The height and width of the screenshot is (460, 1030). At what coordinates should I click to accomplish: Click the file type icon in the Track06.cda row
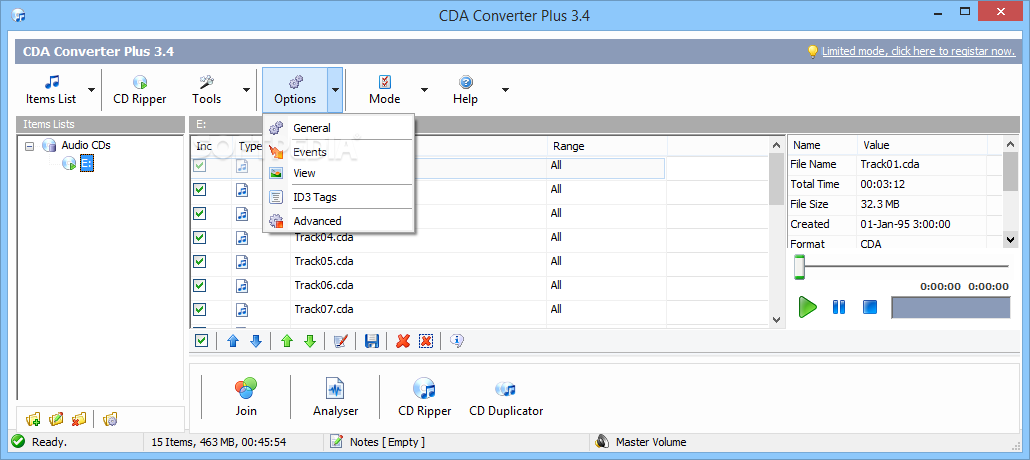[x=242, y=285]
